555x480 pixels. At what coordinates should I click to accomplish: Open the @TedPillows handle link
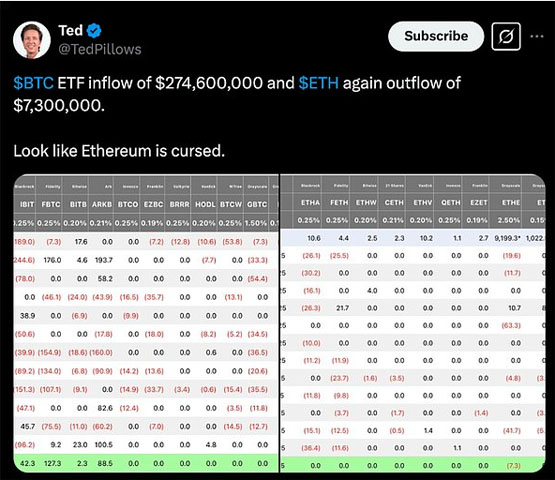100,49
